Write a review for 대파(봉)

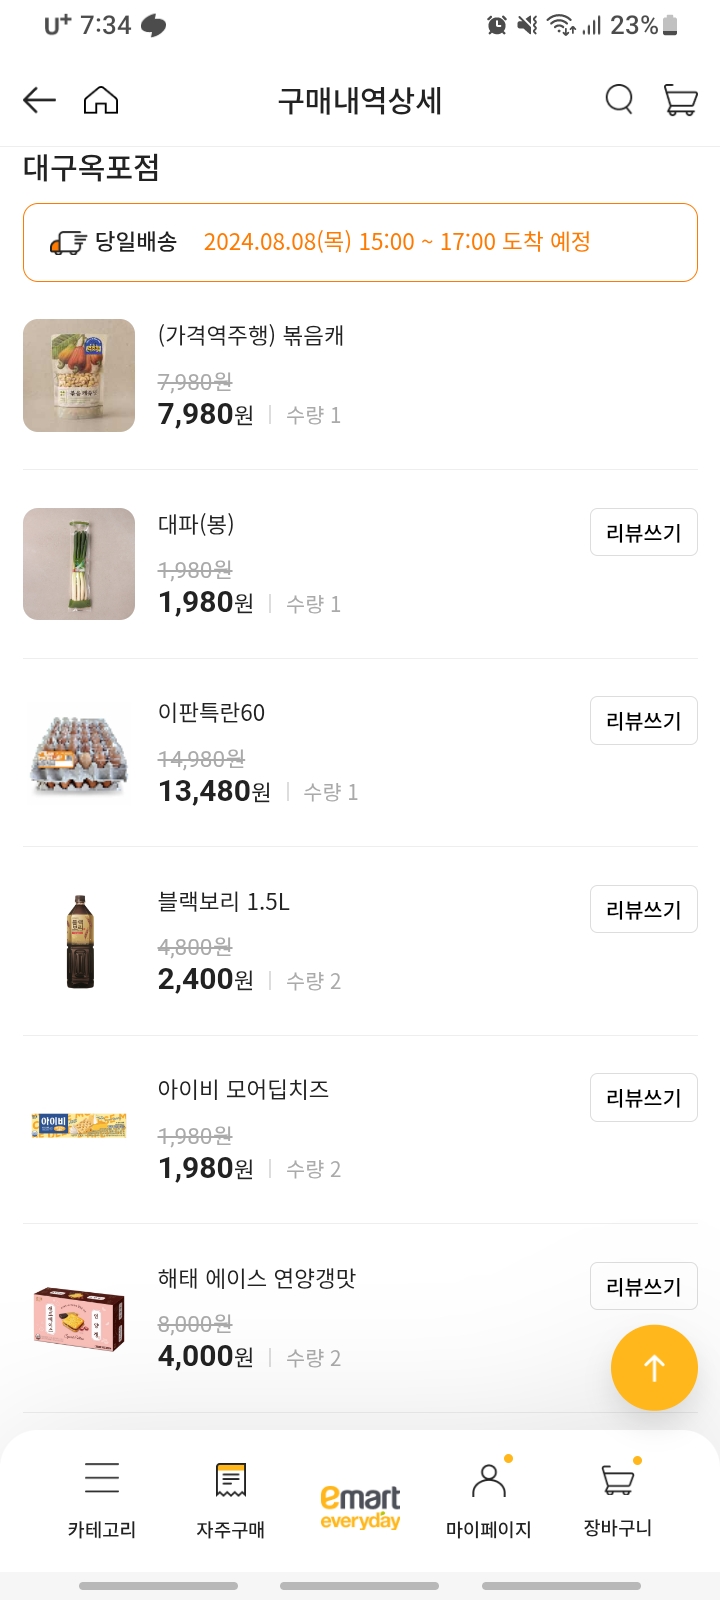(643, 533)
